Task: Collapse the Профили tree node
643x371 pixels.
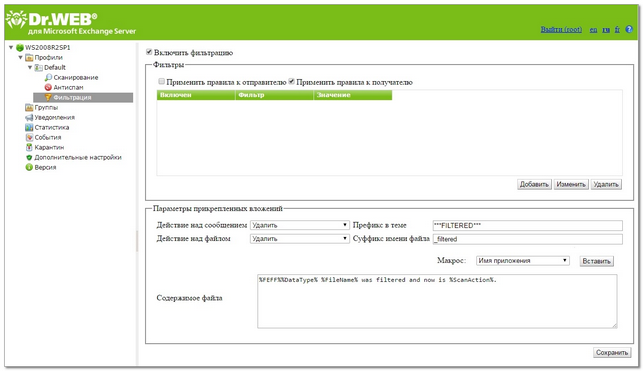Action: [21, 57]
